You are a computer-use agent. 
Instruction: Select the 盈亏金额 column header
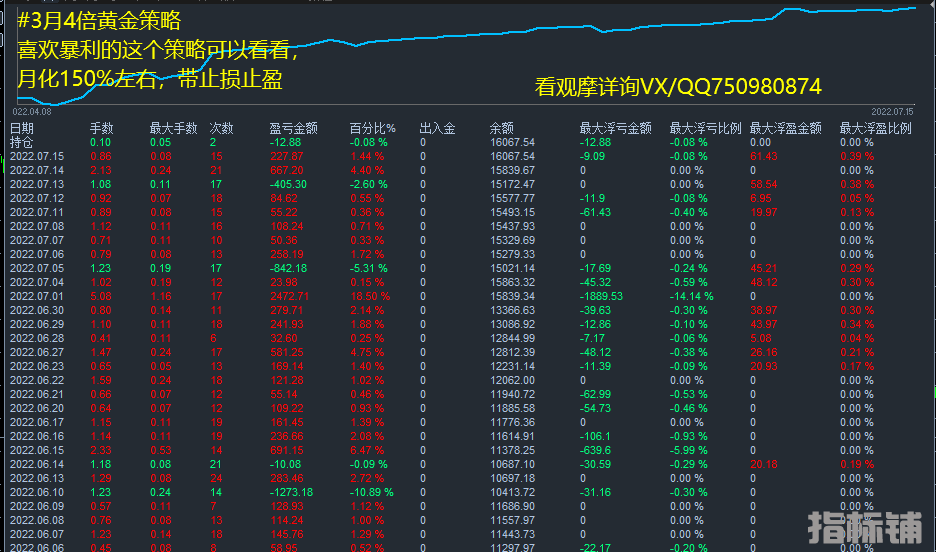click(294, 128)
